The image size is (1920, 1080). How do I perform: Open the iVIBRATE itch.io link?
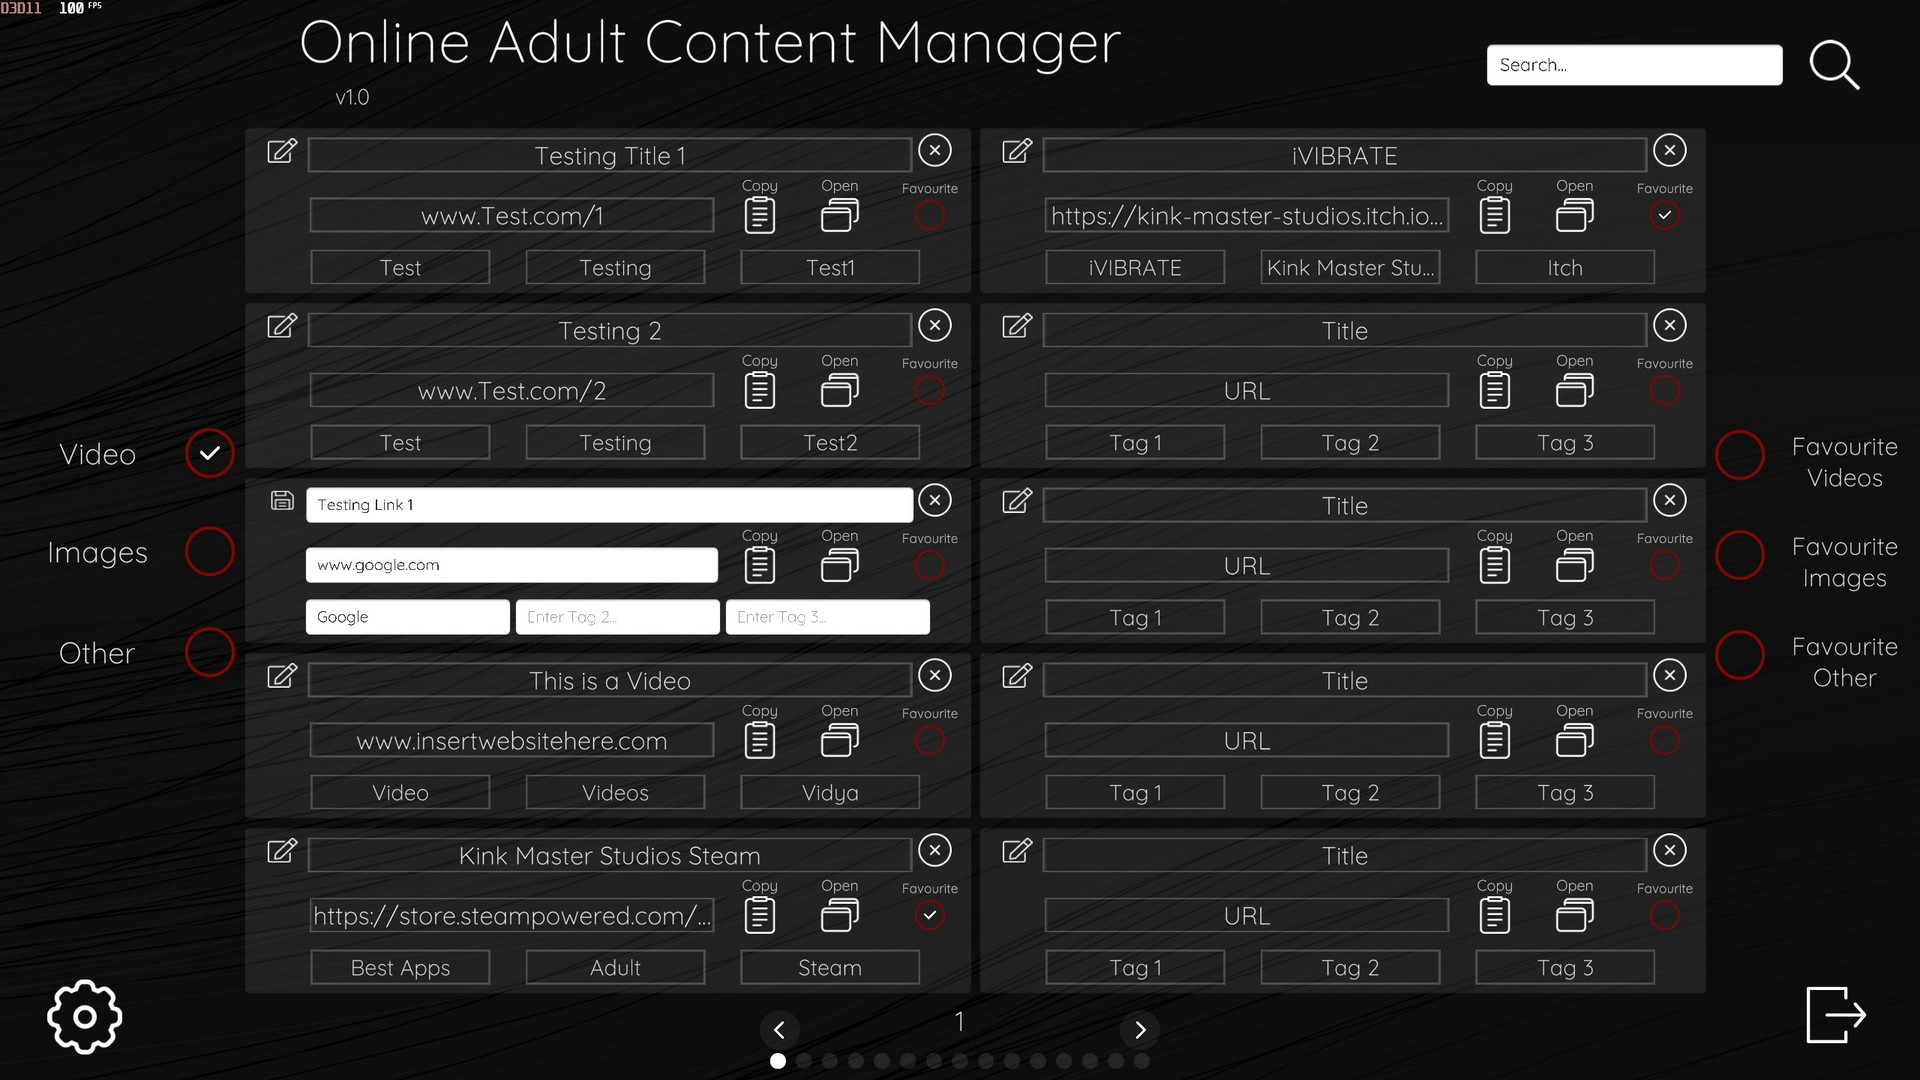point(1573,214)
